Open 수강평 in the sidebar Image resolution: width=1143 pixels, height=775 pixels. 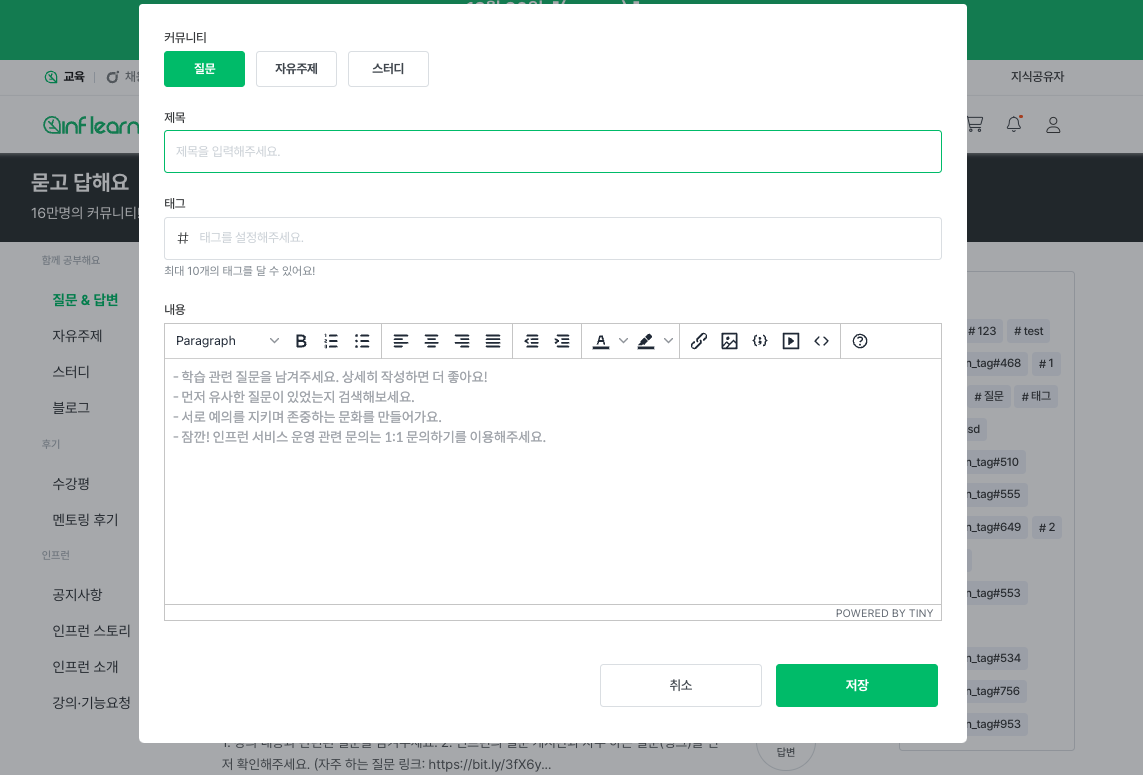pos(71,483)
